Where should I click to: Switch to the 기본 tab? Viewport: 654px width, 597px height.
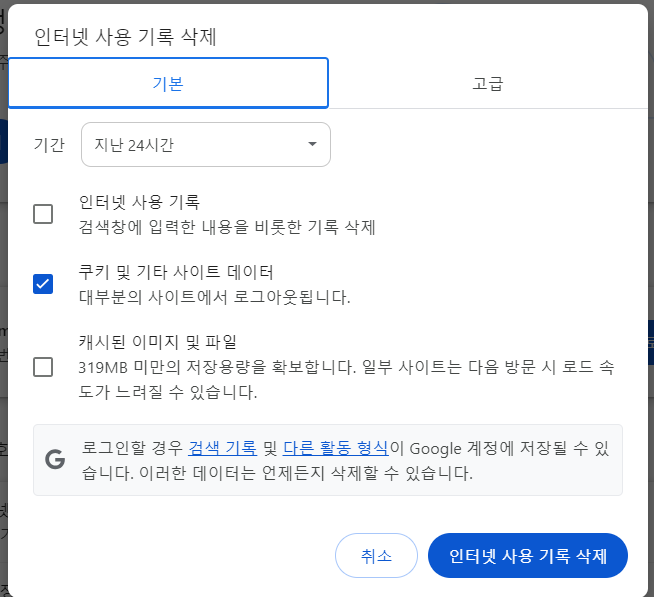(168, 83)
